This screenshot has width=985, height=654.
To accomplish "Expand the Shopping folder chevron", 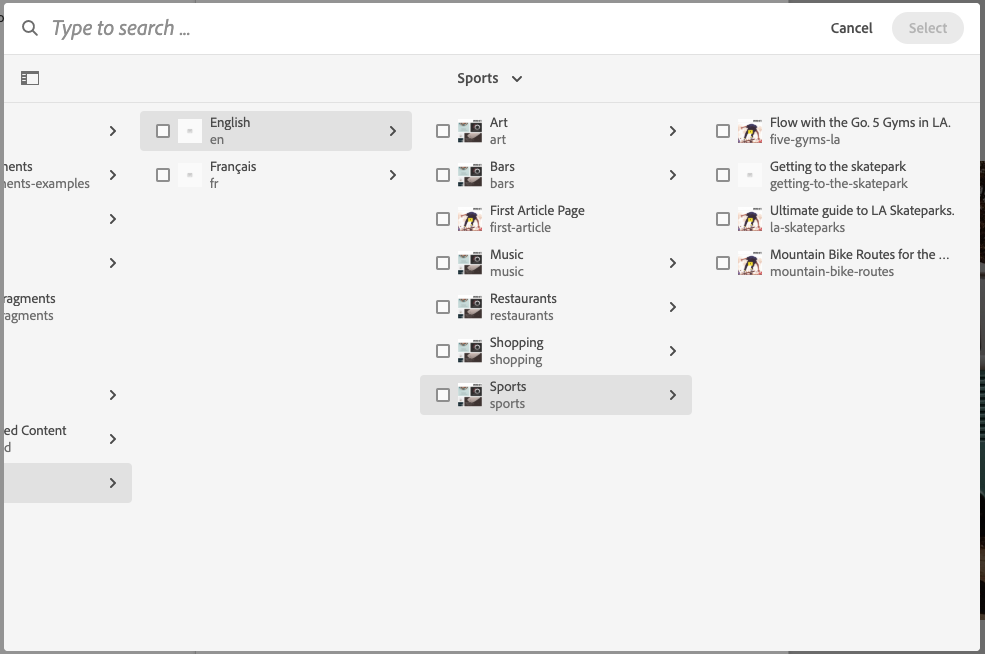I will [x=673, y=351].
